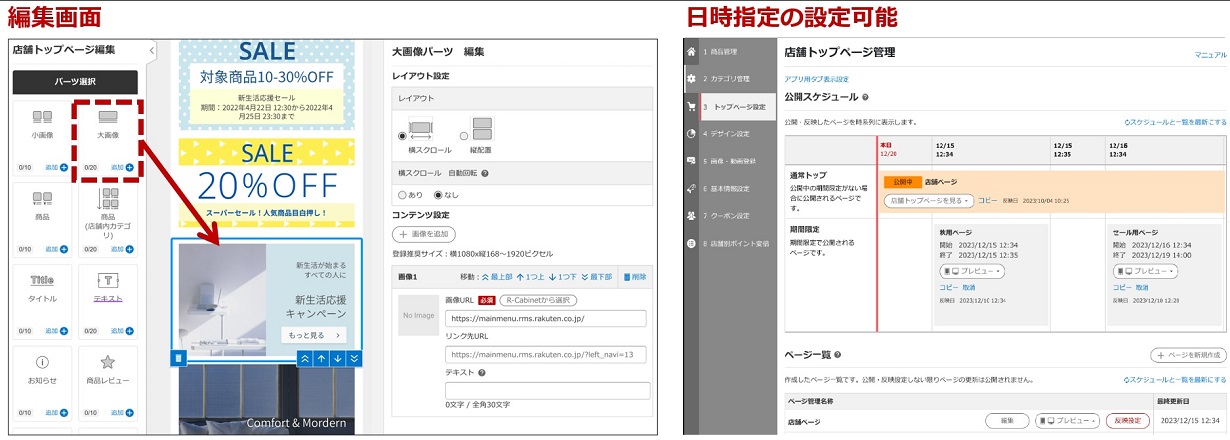
Task: Select あり for auto rotation
Action: coord(403,195)
